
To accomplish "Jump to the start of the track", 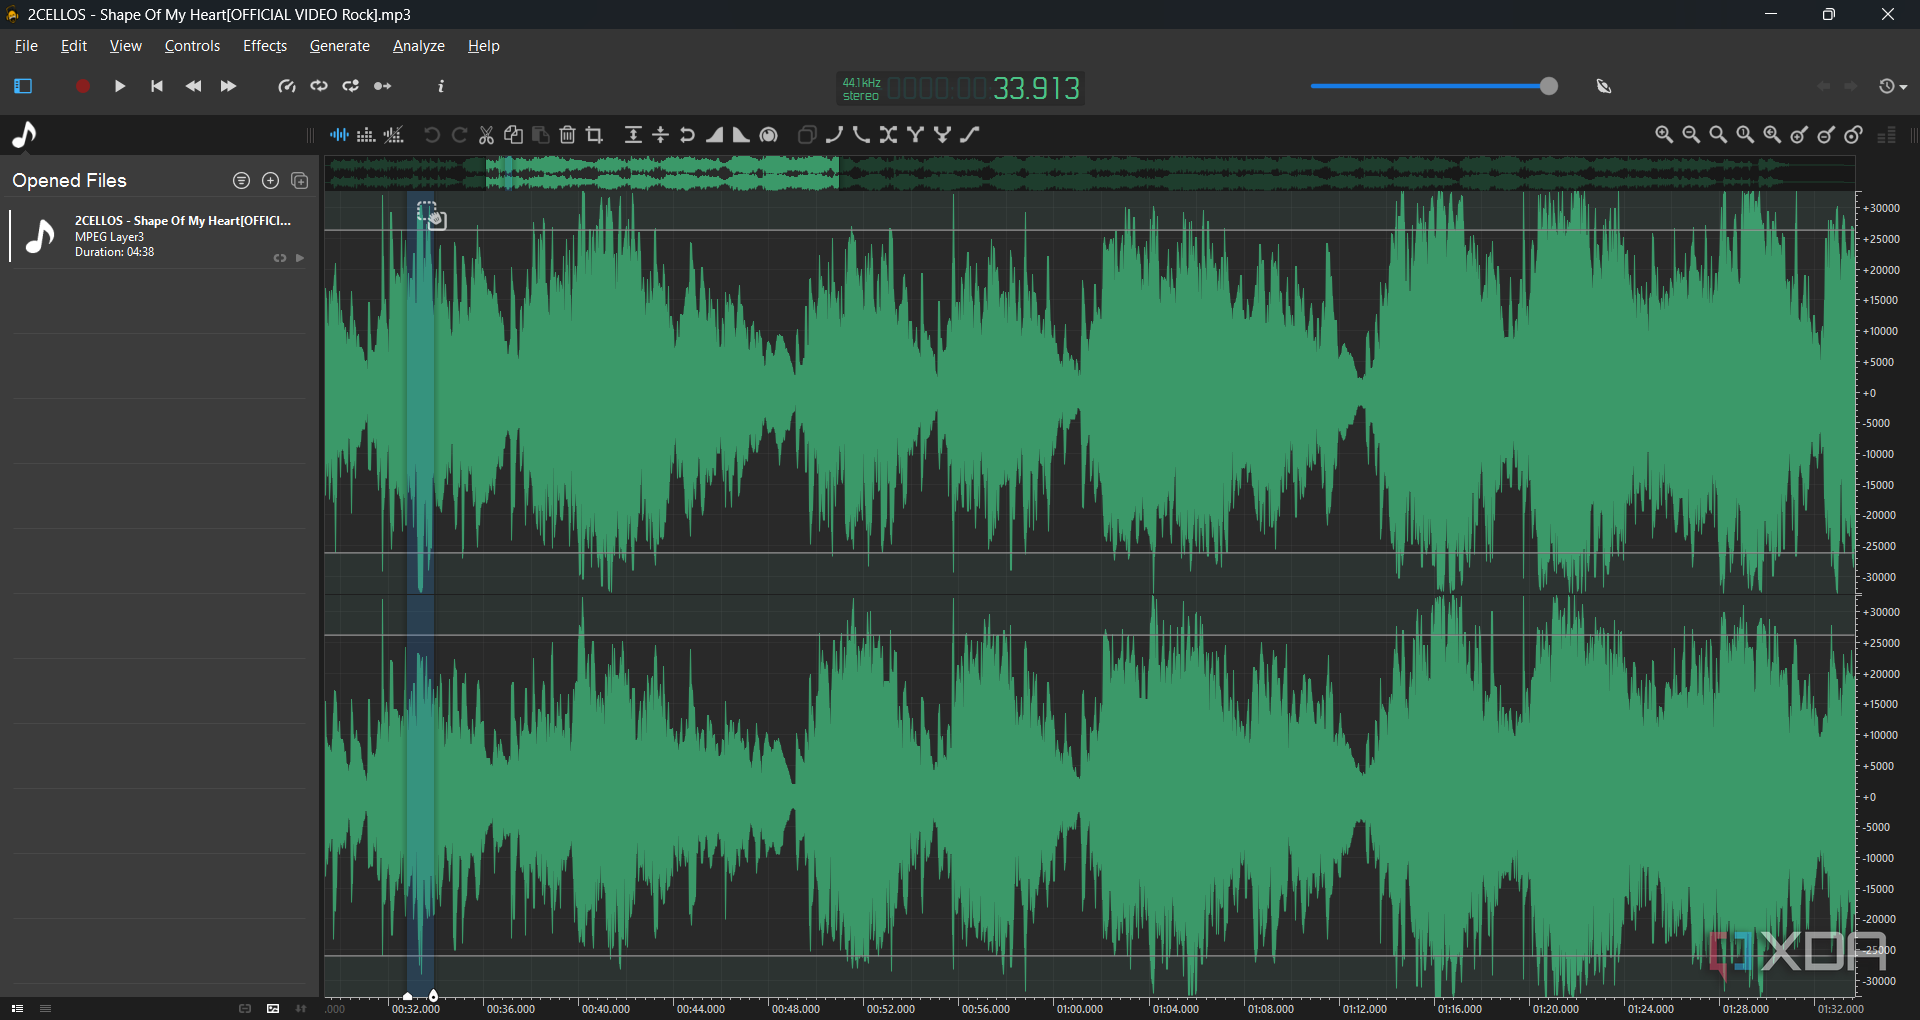I will [x=157, y=87].
